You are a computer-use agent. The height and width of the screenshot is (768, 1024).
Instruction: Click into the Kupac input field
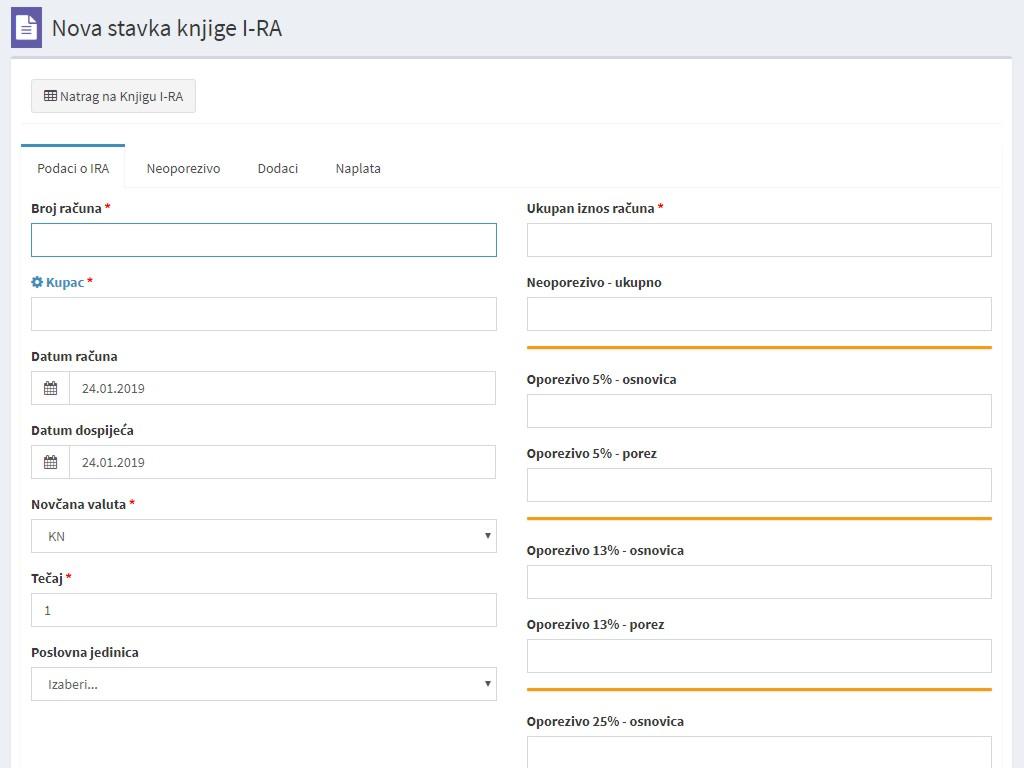(x=264, y=314)
